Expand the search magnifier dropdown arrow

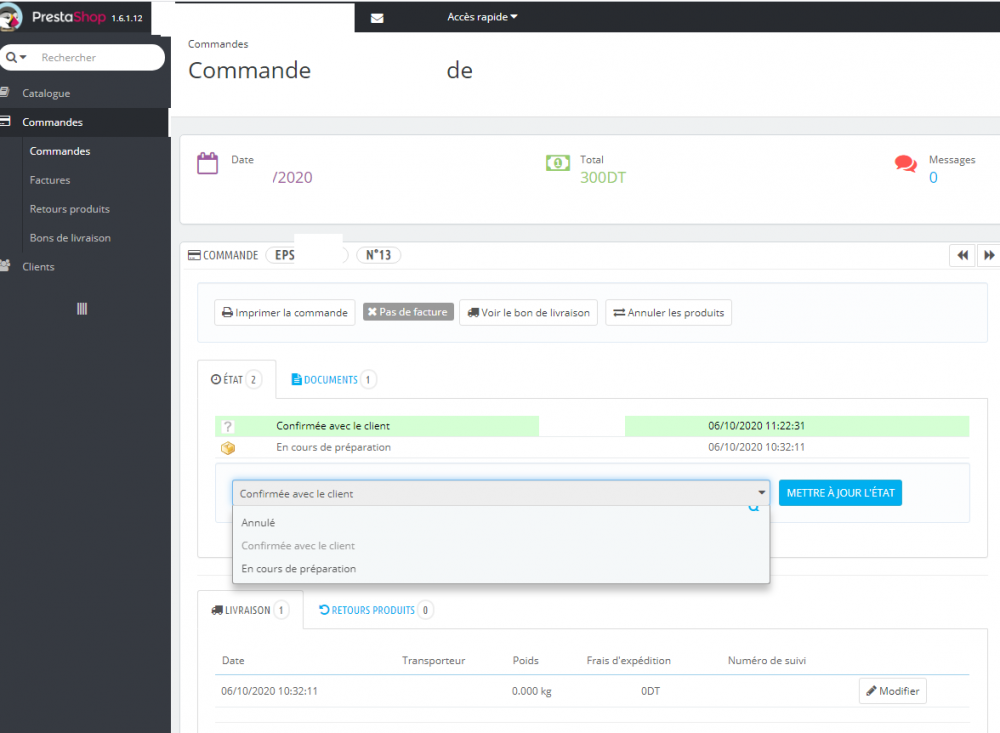click(17, 57)
